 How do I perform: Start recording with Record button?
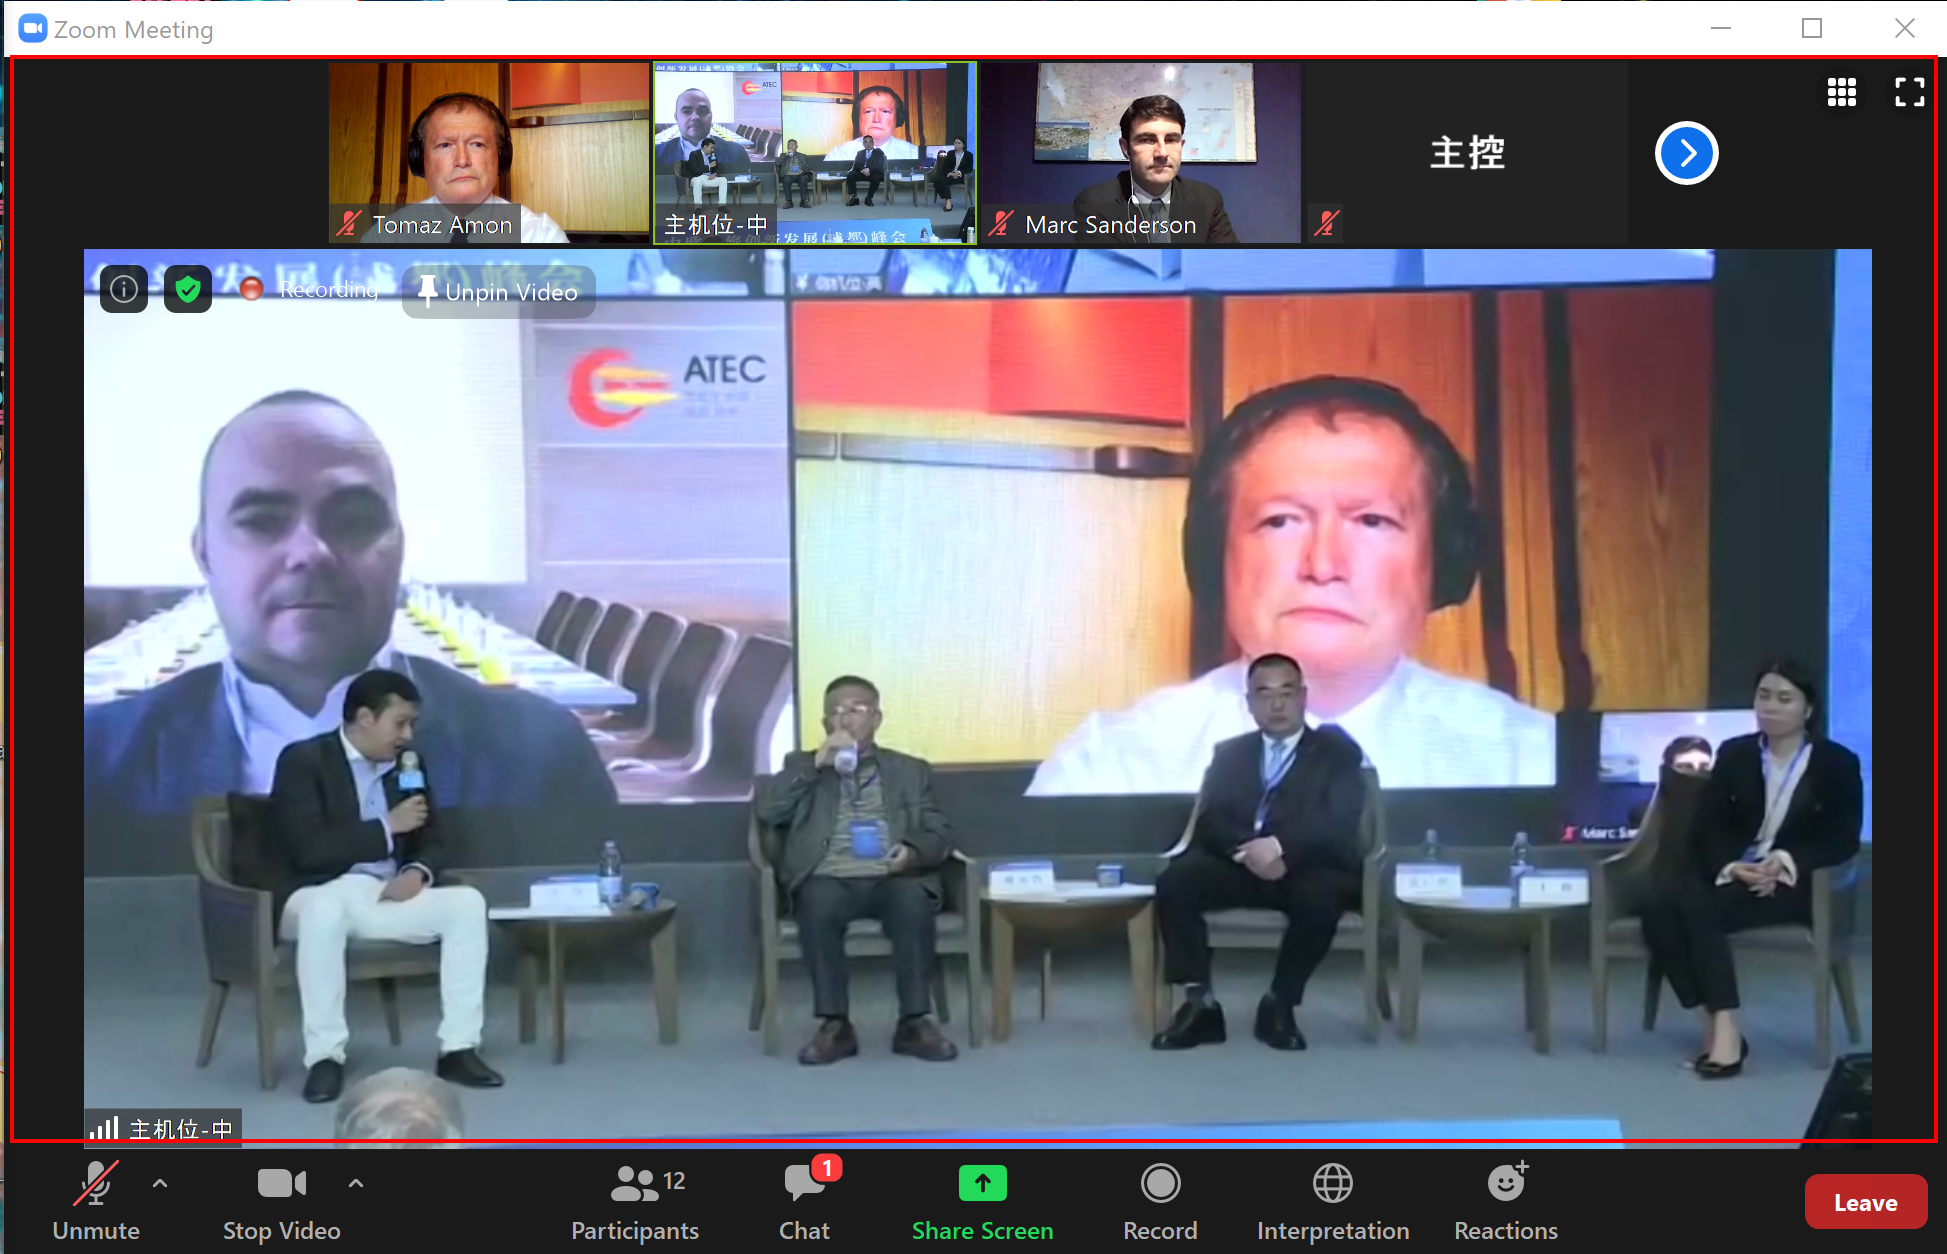[1160, 1201]
